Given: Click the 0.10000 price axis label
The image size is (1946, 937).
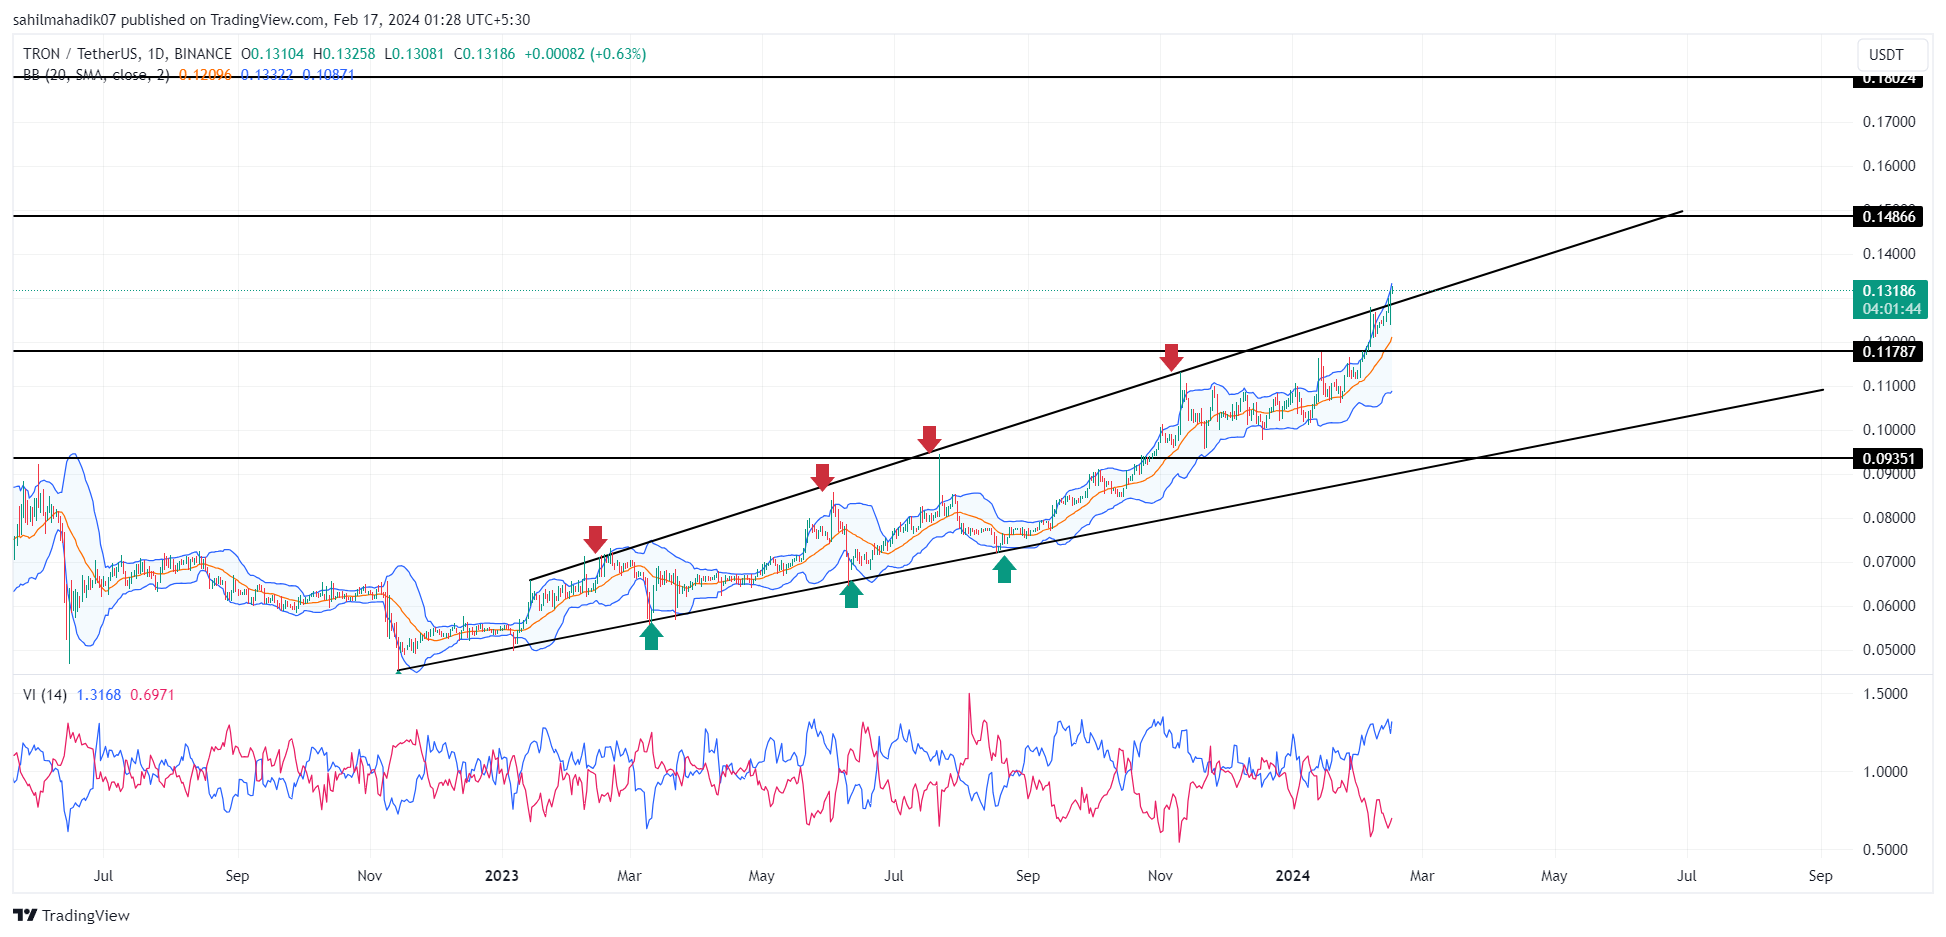Looking at the screenshot, I should pyautogui.click(x=1889, y=430).
